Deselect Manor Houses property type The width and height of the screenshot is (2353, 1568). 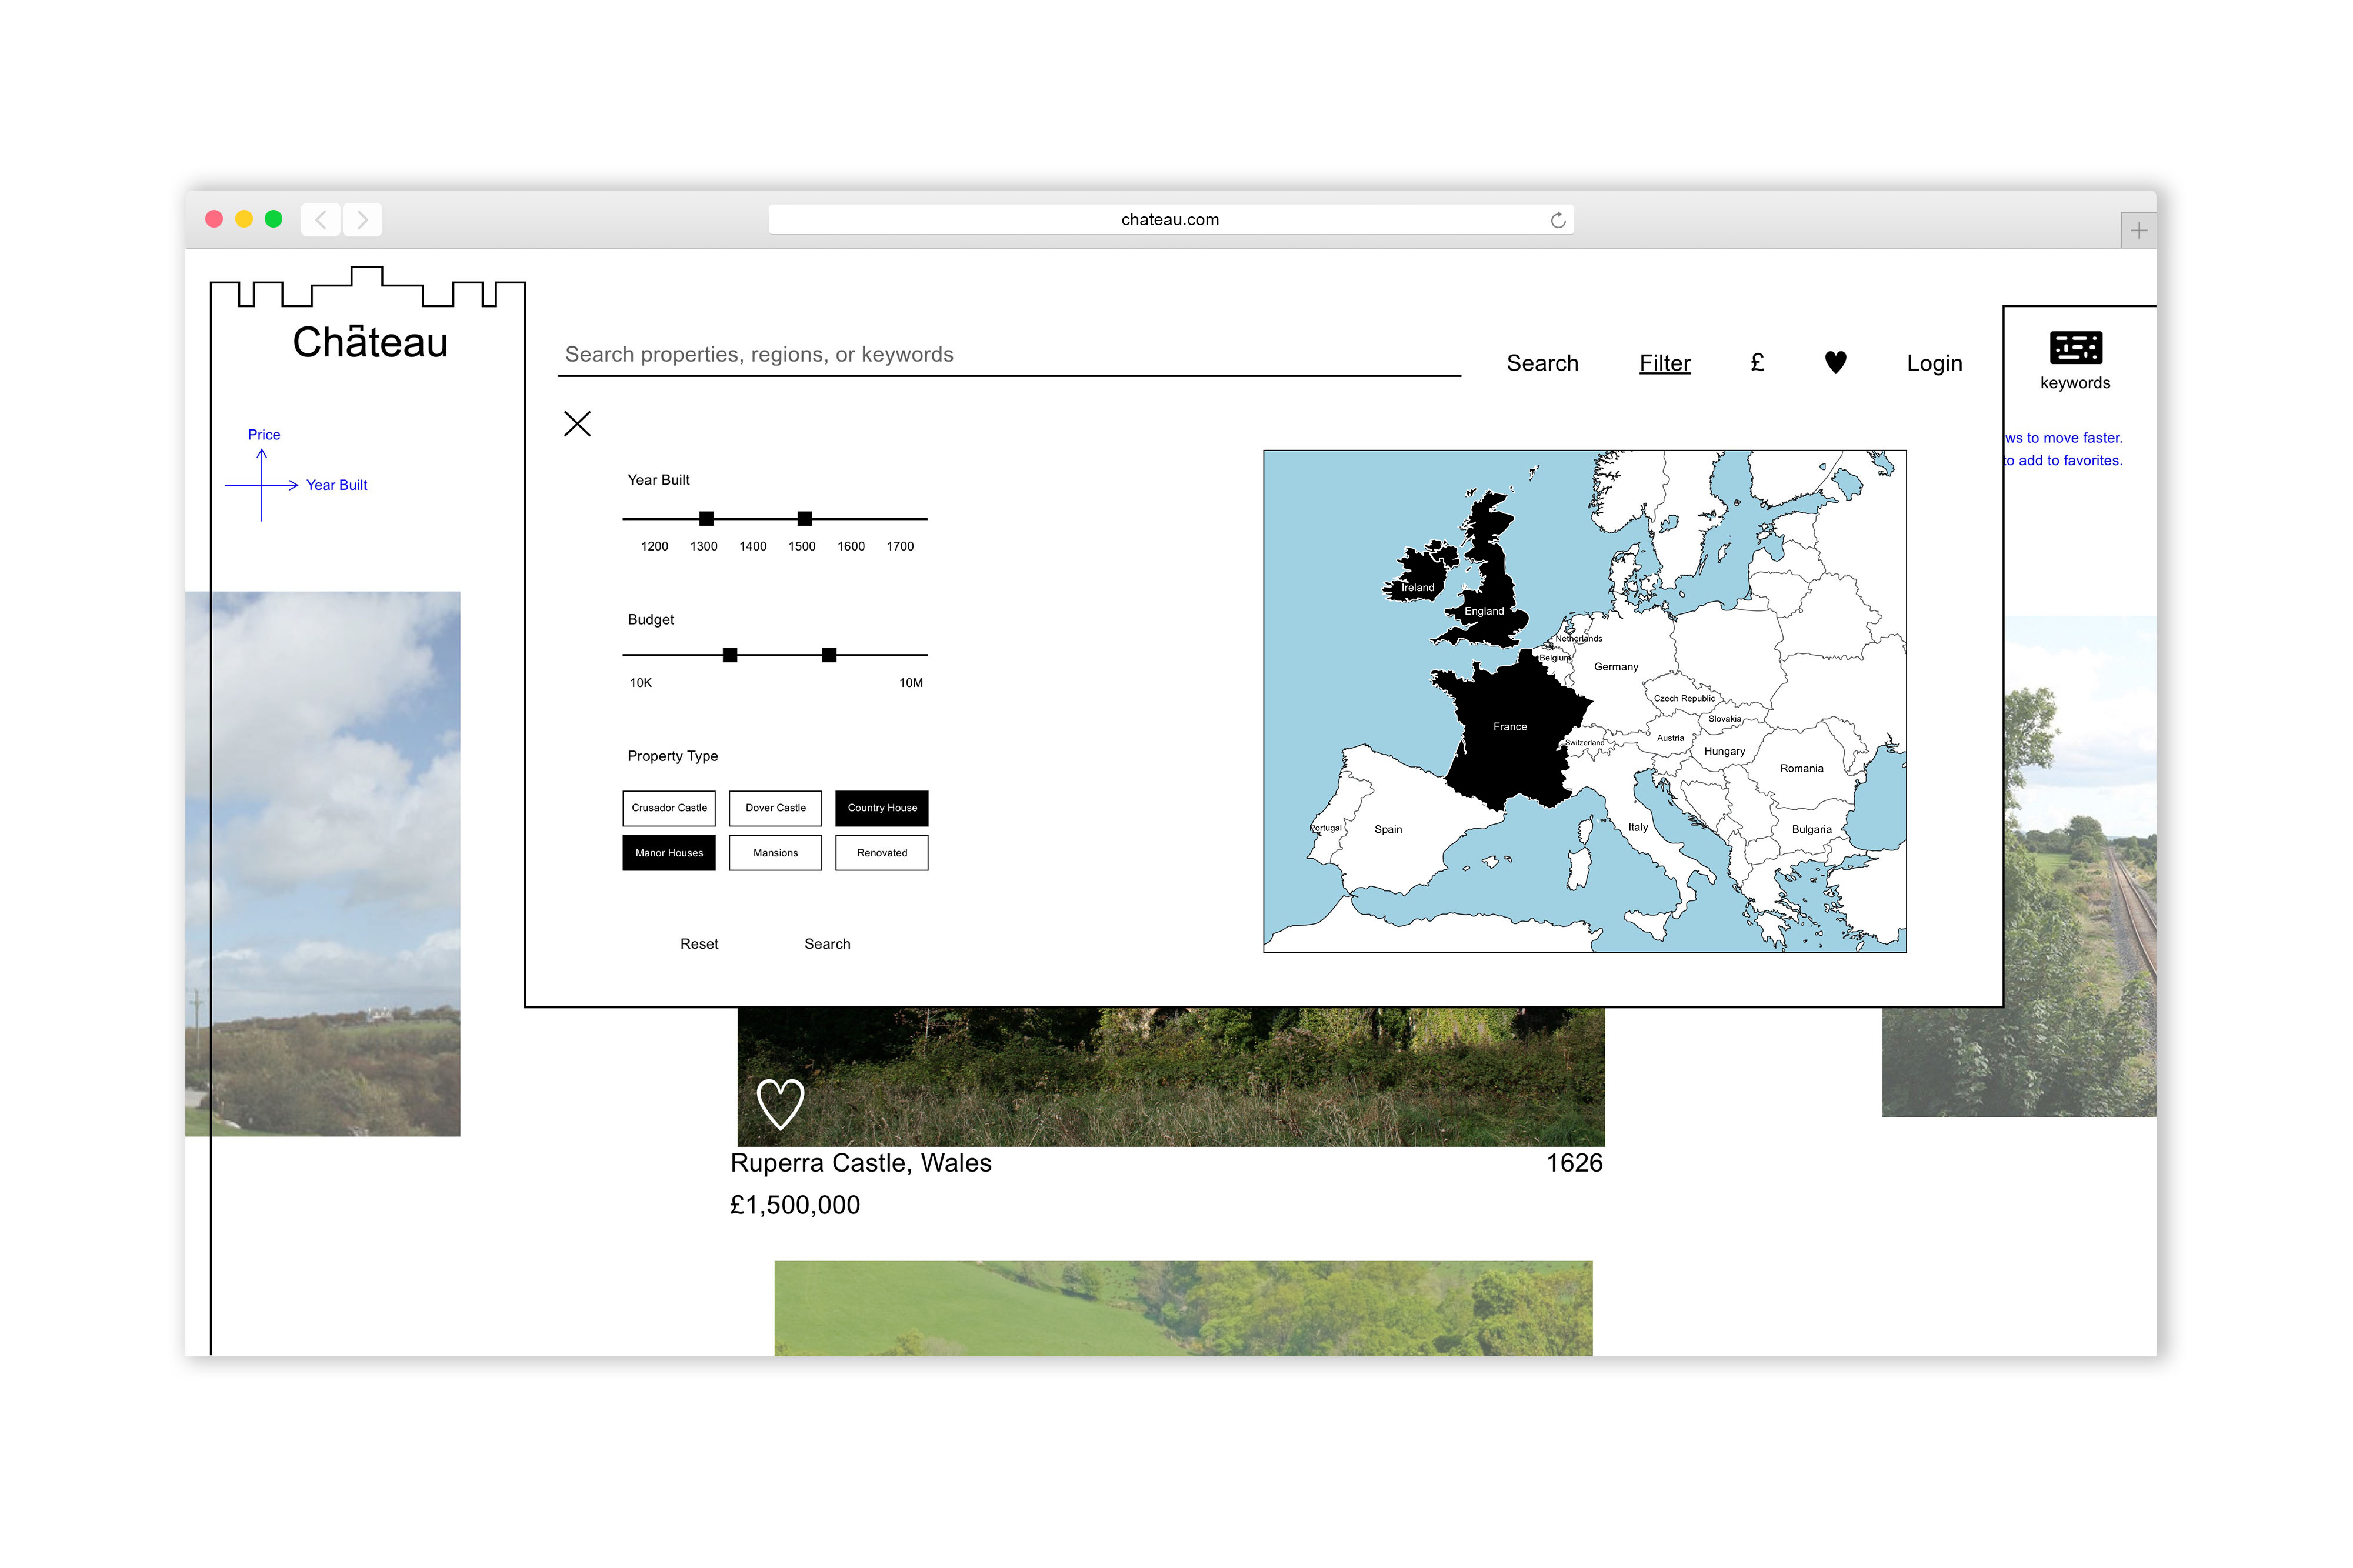[x=668, y=853]
